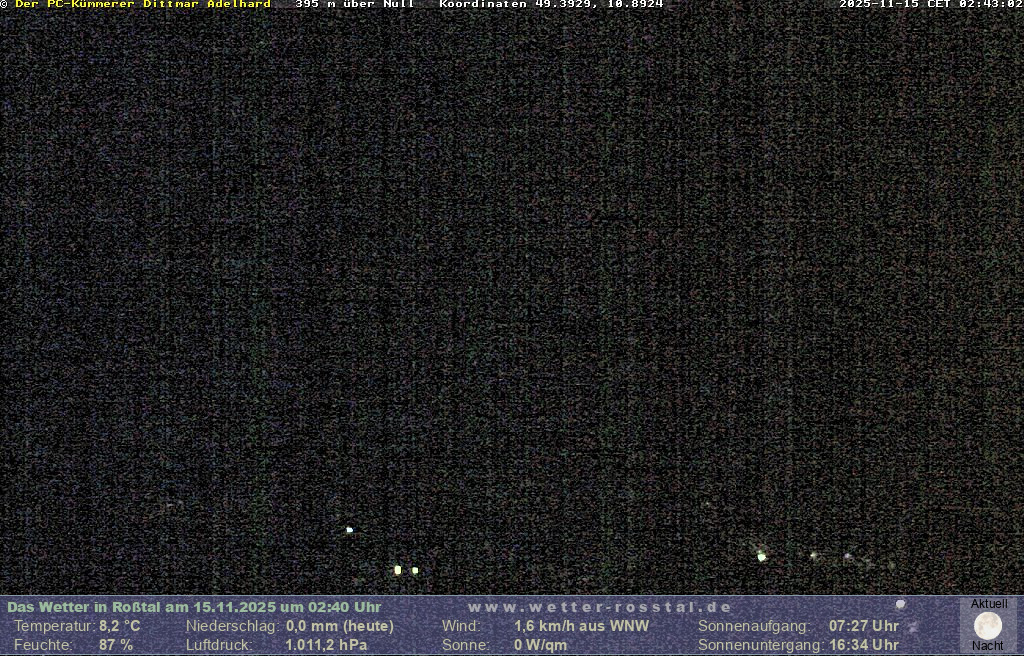Click the copyright symbol in the header
Viewport: 1024px width, 656px height.
tap(4, 4)
